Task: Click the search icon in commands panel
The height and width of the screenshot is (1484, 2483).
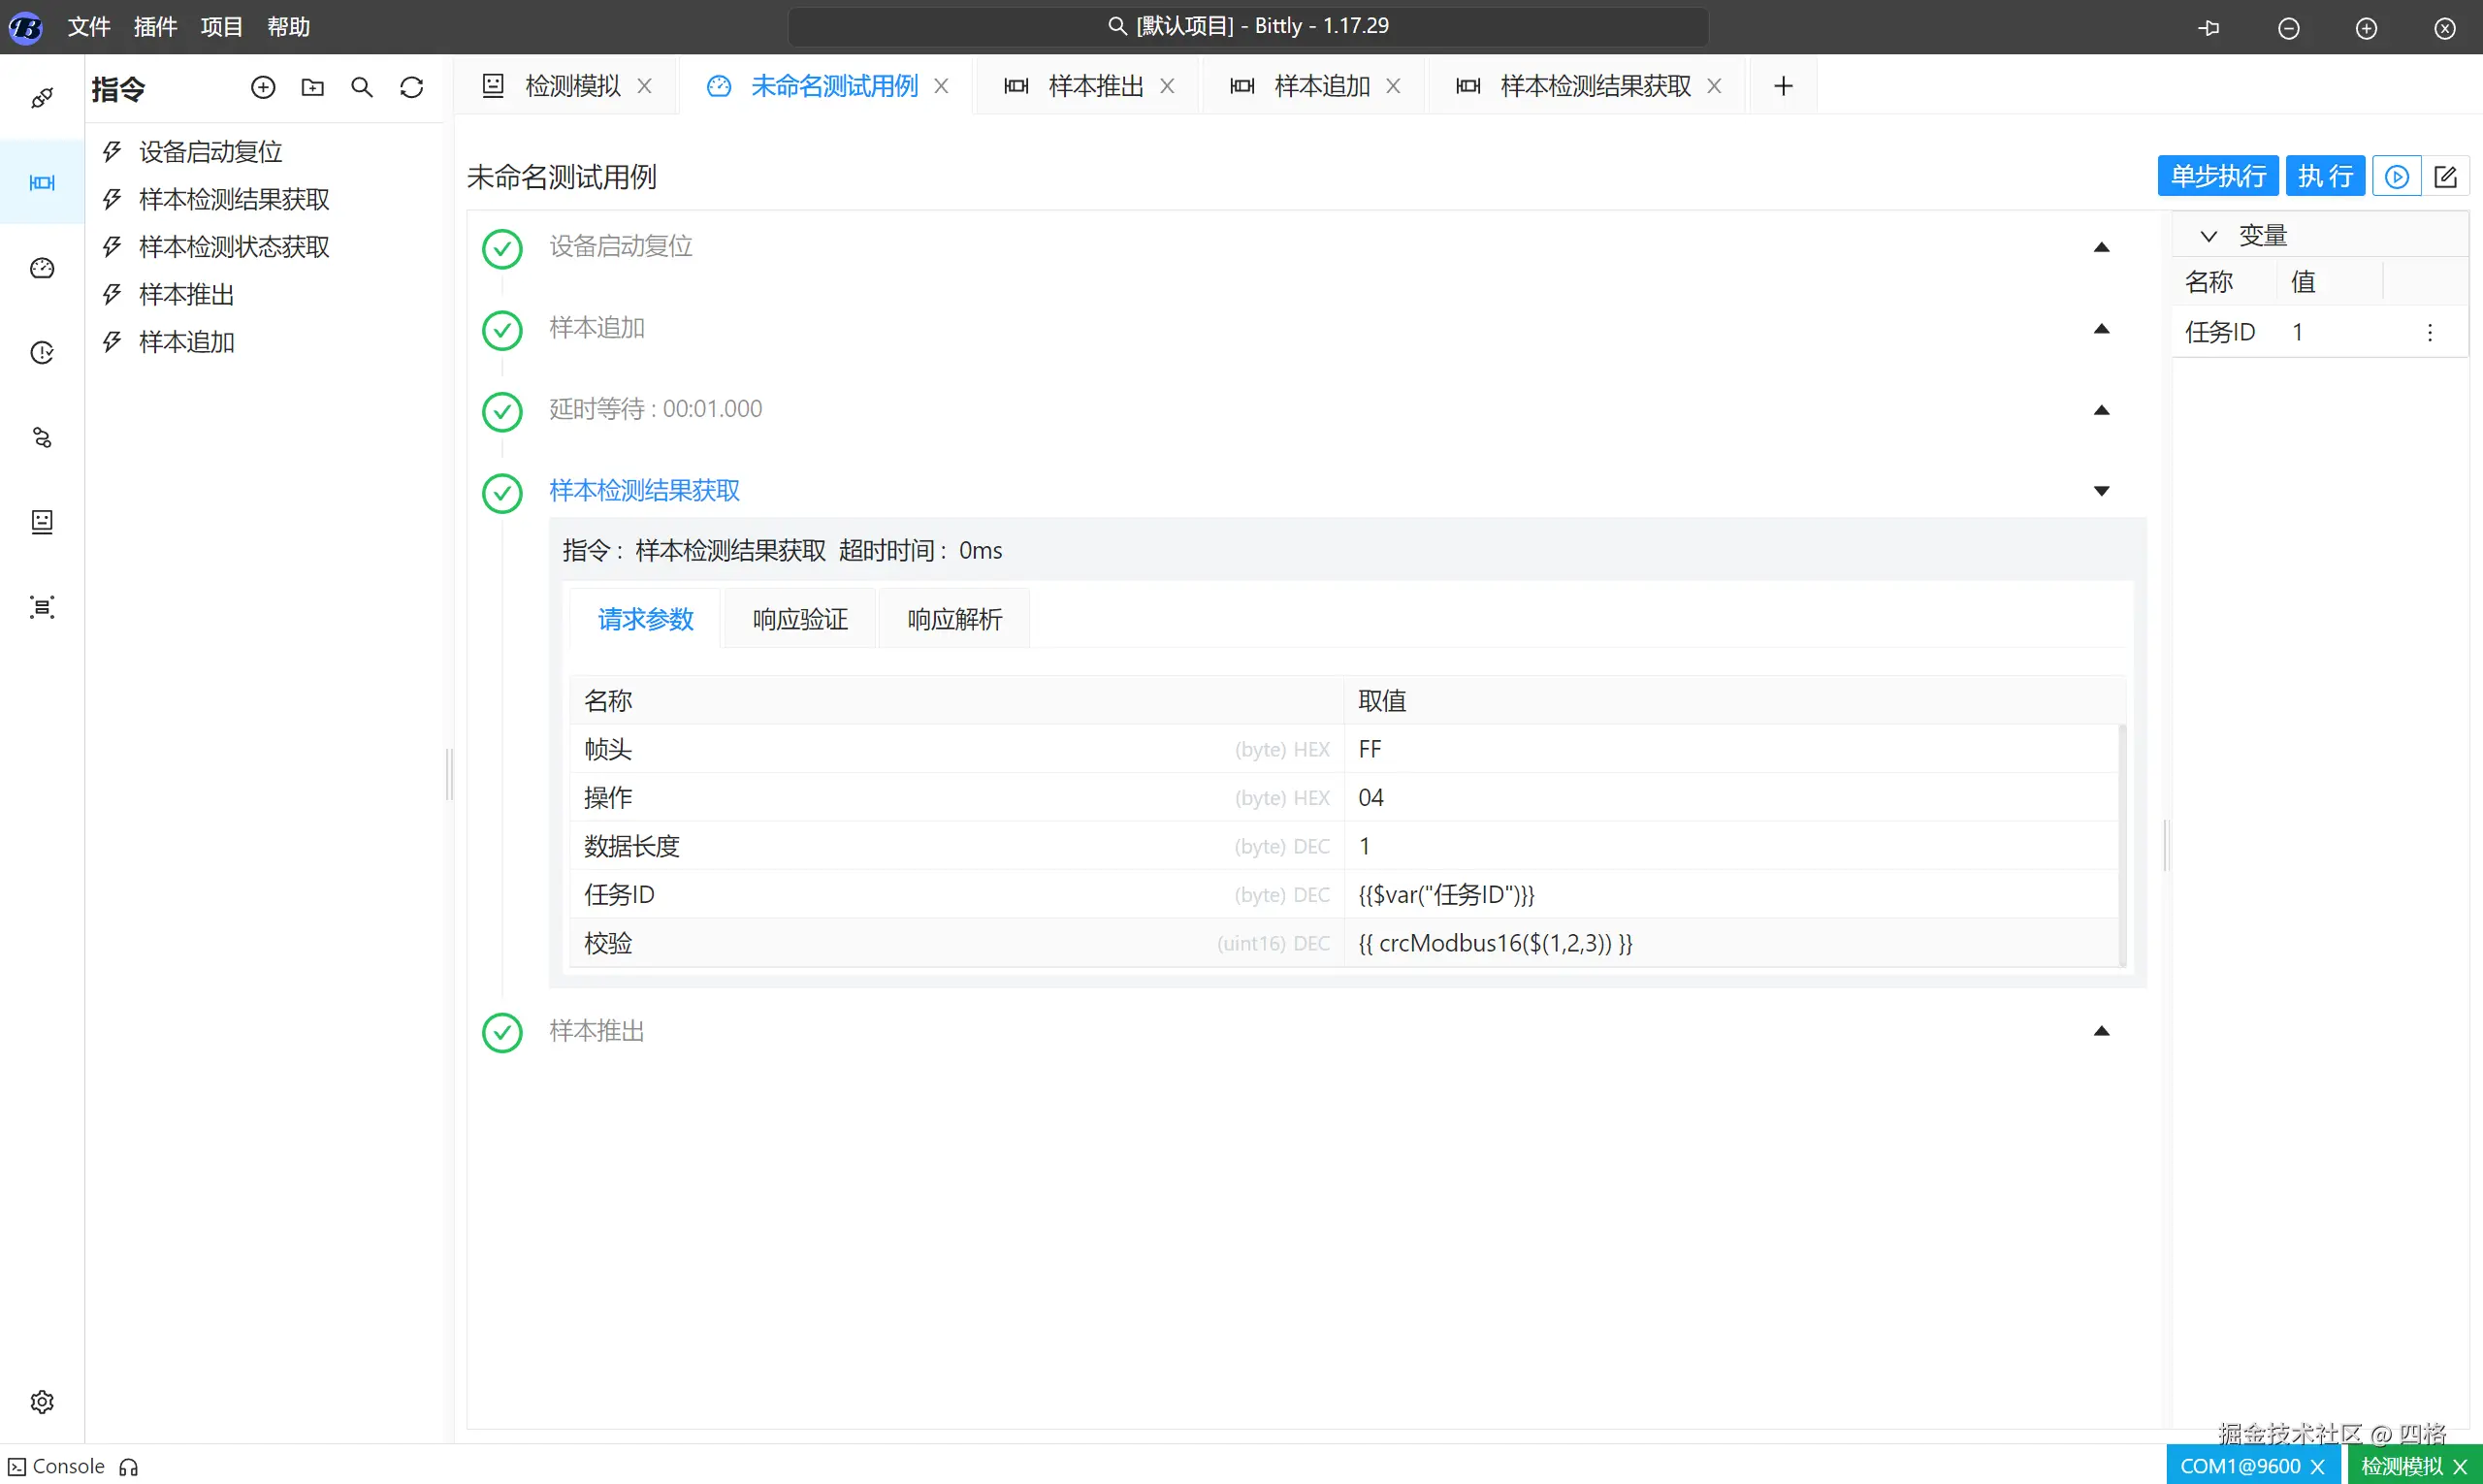Action: click(x=362, y=88)
